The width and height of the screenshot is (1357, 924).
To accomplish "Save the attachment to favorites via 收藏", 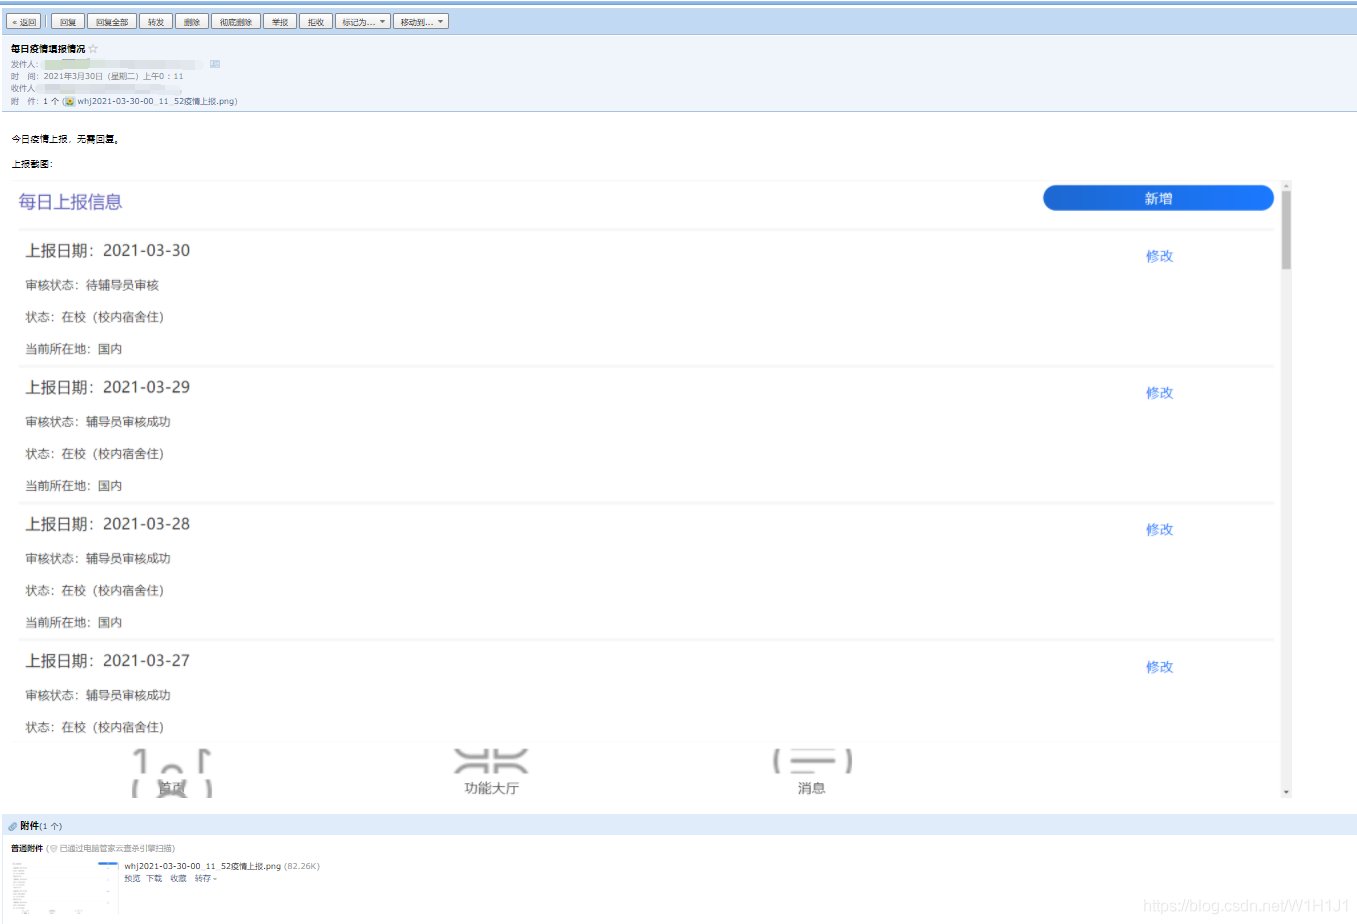I will click(x=178, y=878).
